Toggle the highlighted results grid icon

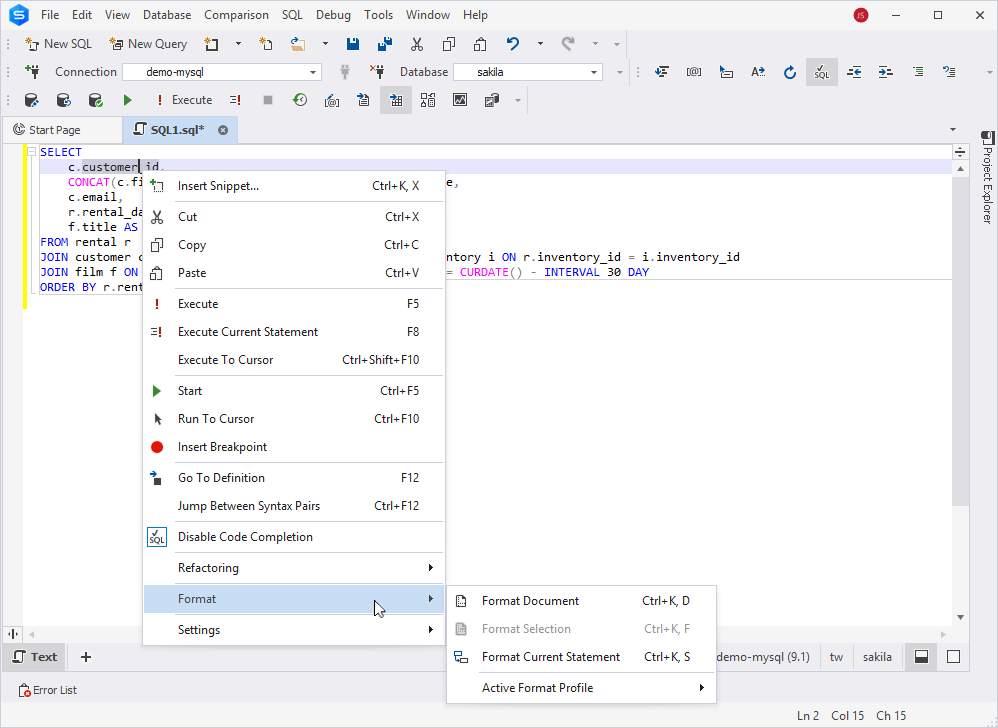[396, 100]
